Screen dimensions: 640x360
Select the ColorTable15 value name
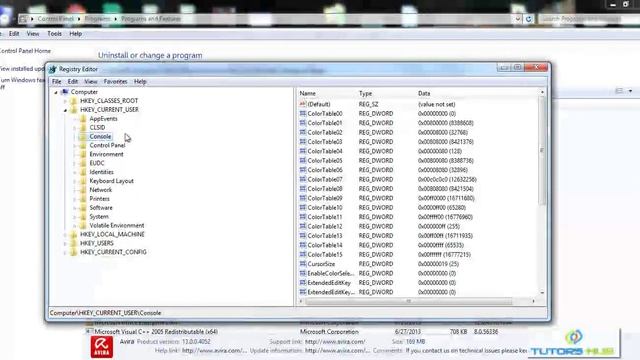coord(325,255)
